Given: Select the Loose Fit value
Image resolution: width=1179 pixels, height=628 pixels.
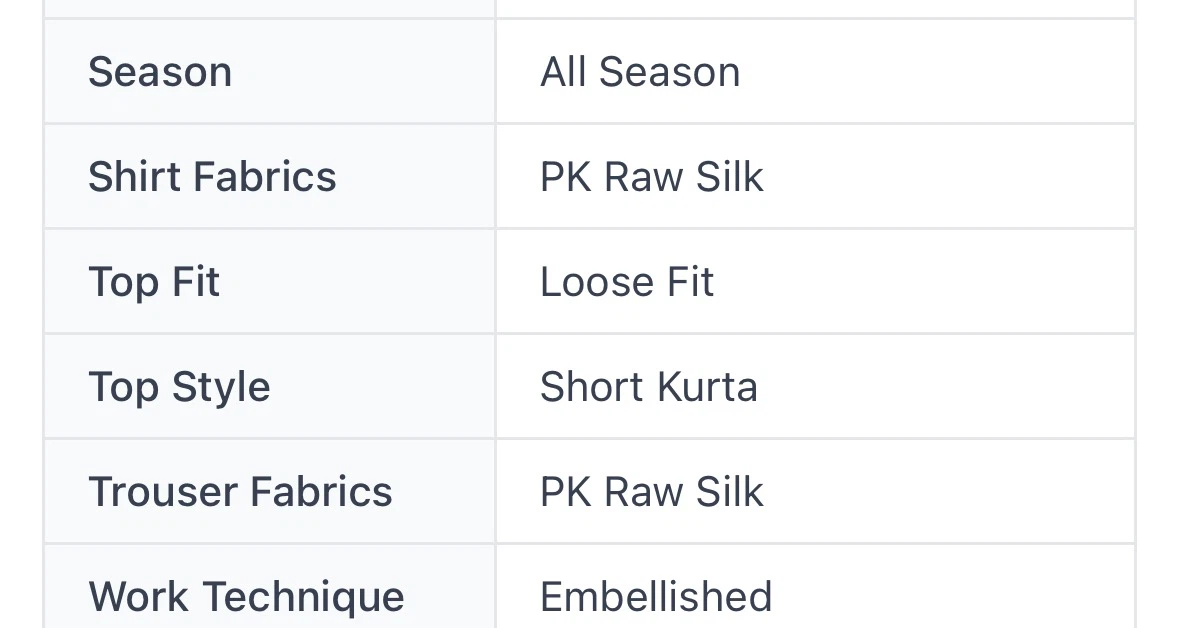Looking at the screenshot, I should pos(626,282).
